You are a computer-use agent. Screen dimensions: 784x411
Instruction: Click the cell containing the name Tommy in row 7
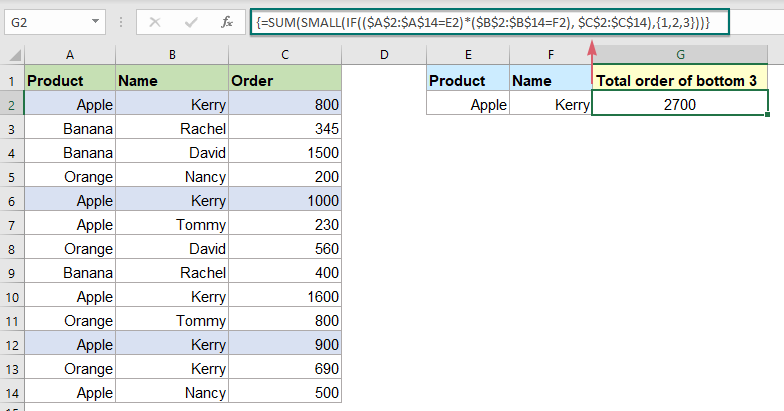point(172,224)
